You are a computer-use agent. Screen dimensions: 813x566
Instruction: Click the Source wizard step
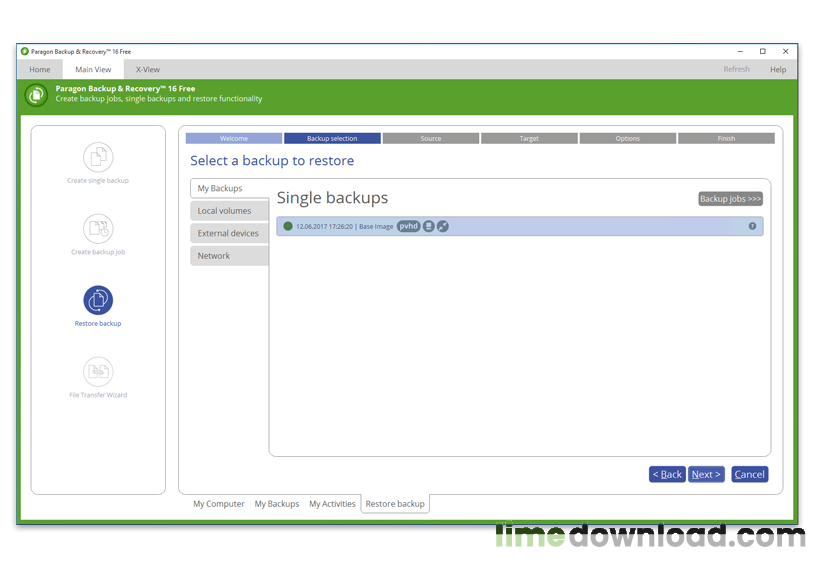[x=431, y=138]
